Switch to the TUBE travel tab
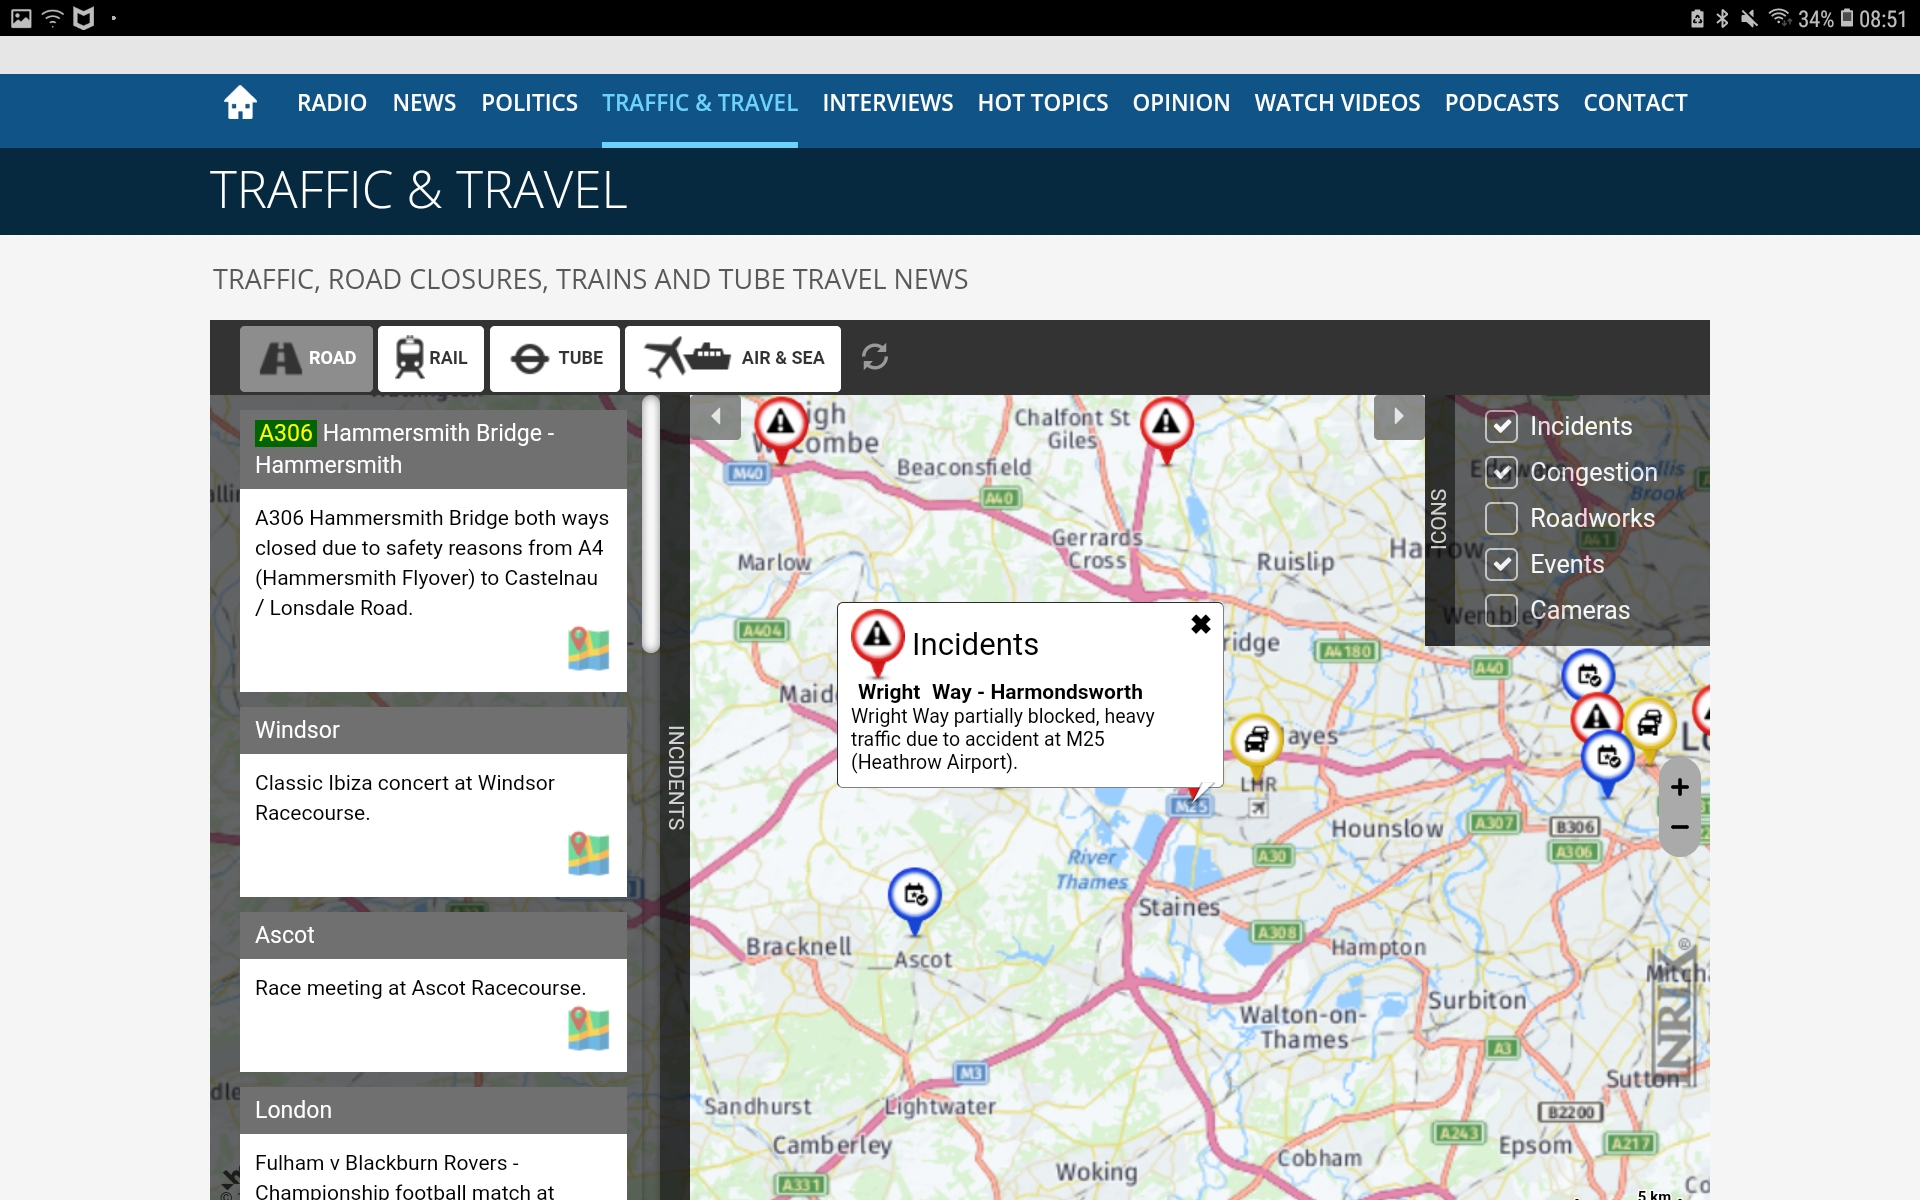Viewport: 1920px width, 1200px height. [x=555, y=358]
